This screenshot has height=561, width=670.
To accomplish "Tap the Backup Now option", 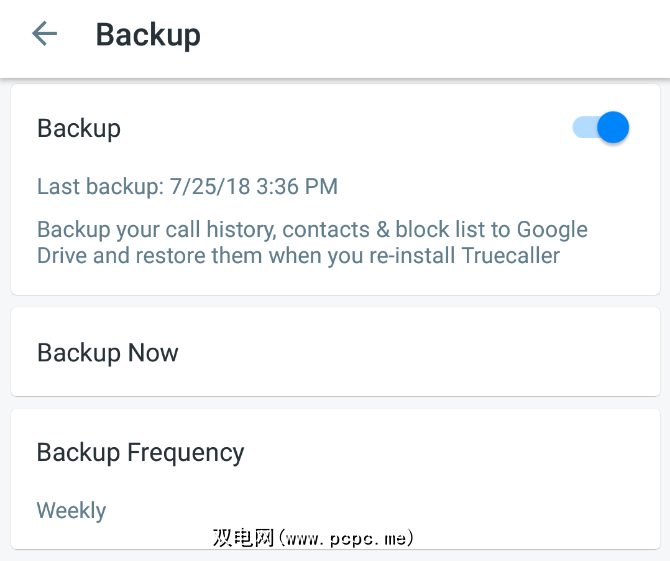I will (x=108, y=353).
